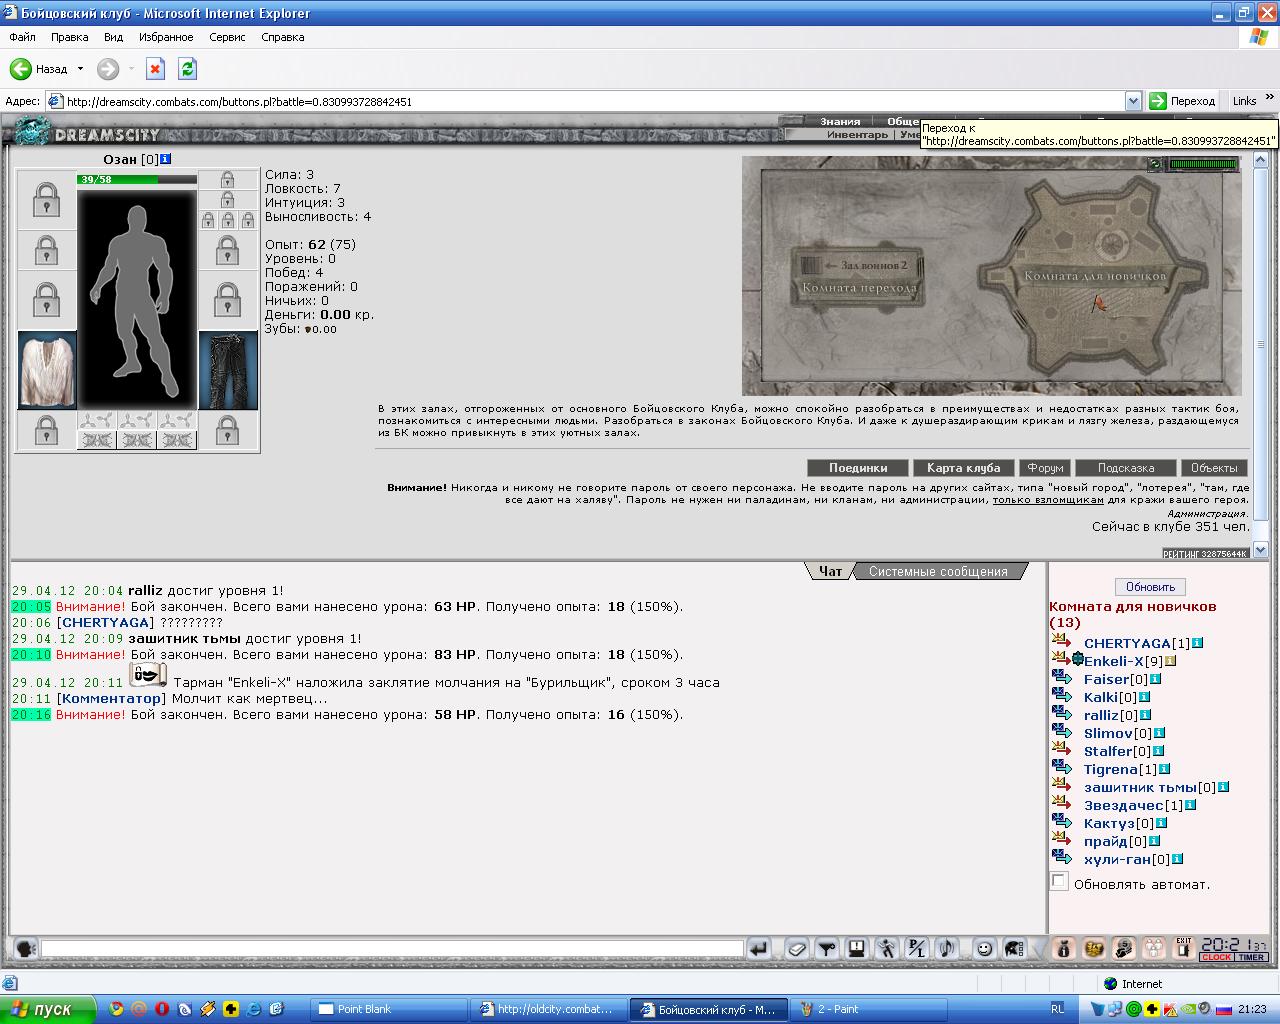
Task: Click the money bag info icon
Action: (x=1064, y=948)
